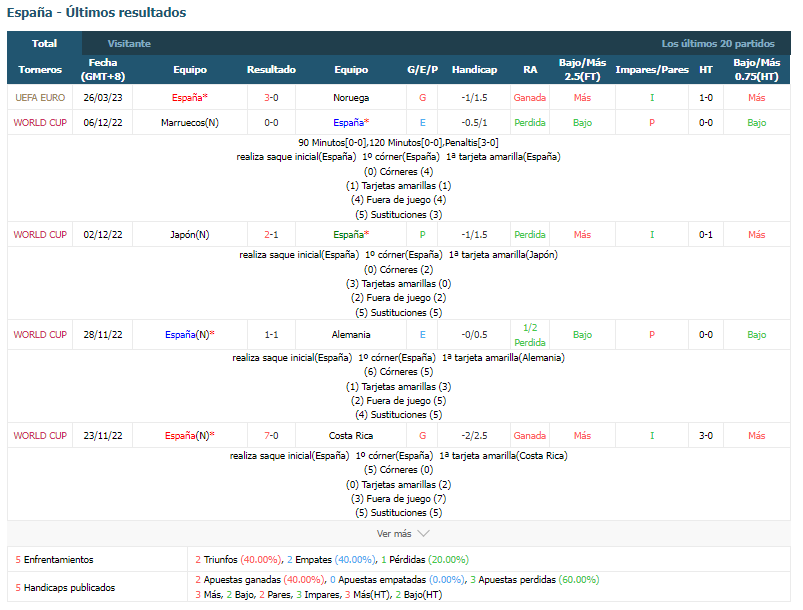Select handicap -0/0.5 in Alemania row
The width and height of the screenshot is (803, 610).
coord(474,334)
